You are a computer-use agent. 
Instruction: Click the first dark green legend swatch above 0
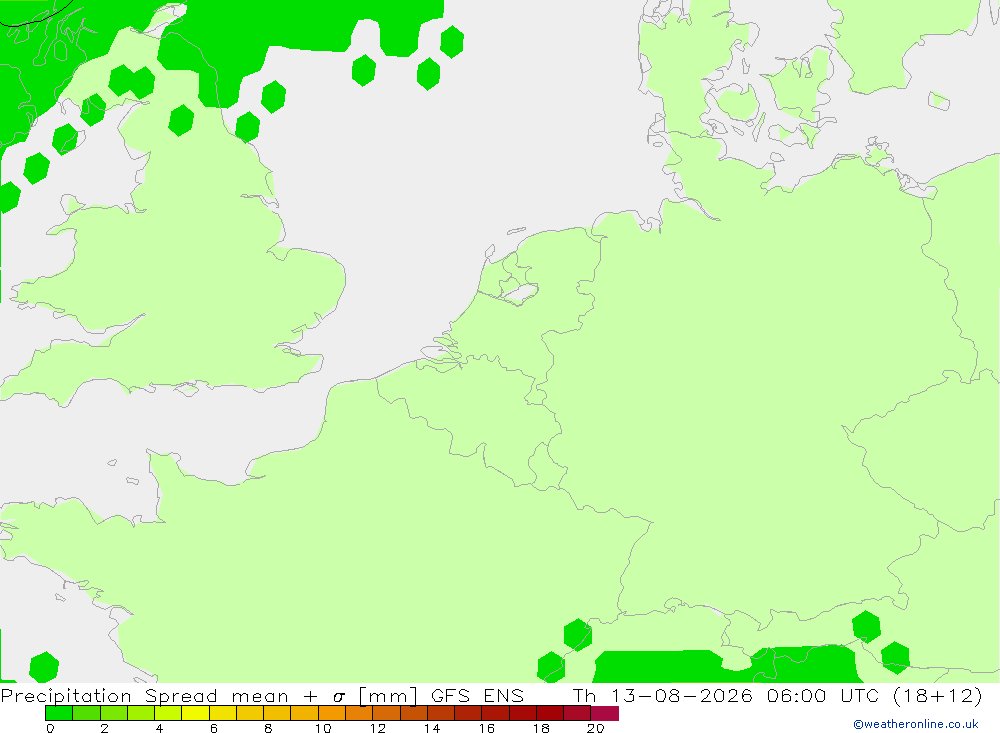(59, 713)
